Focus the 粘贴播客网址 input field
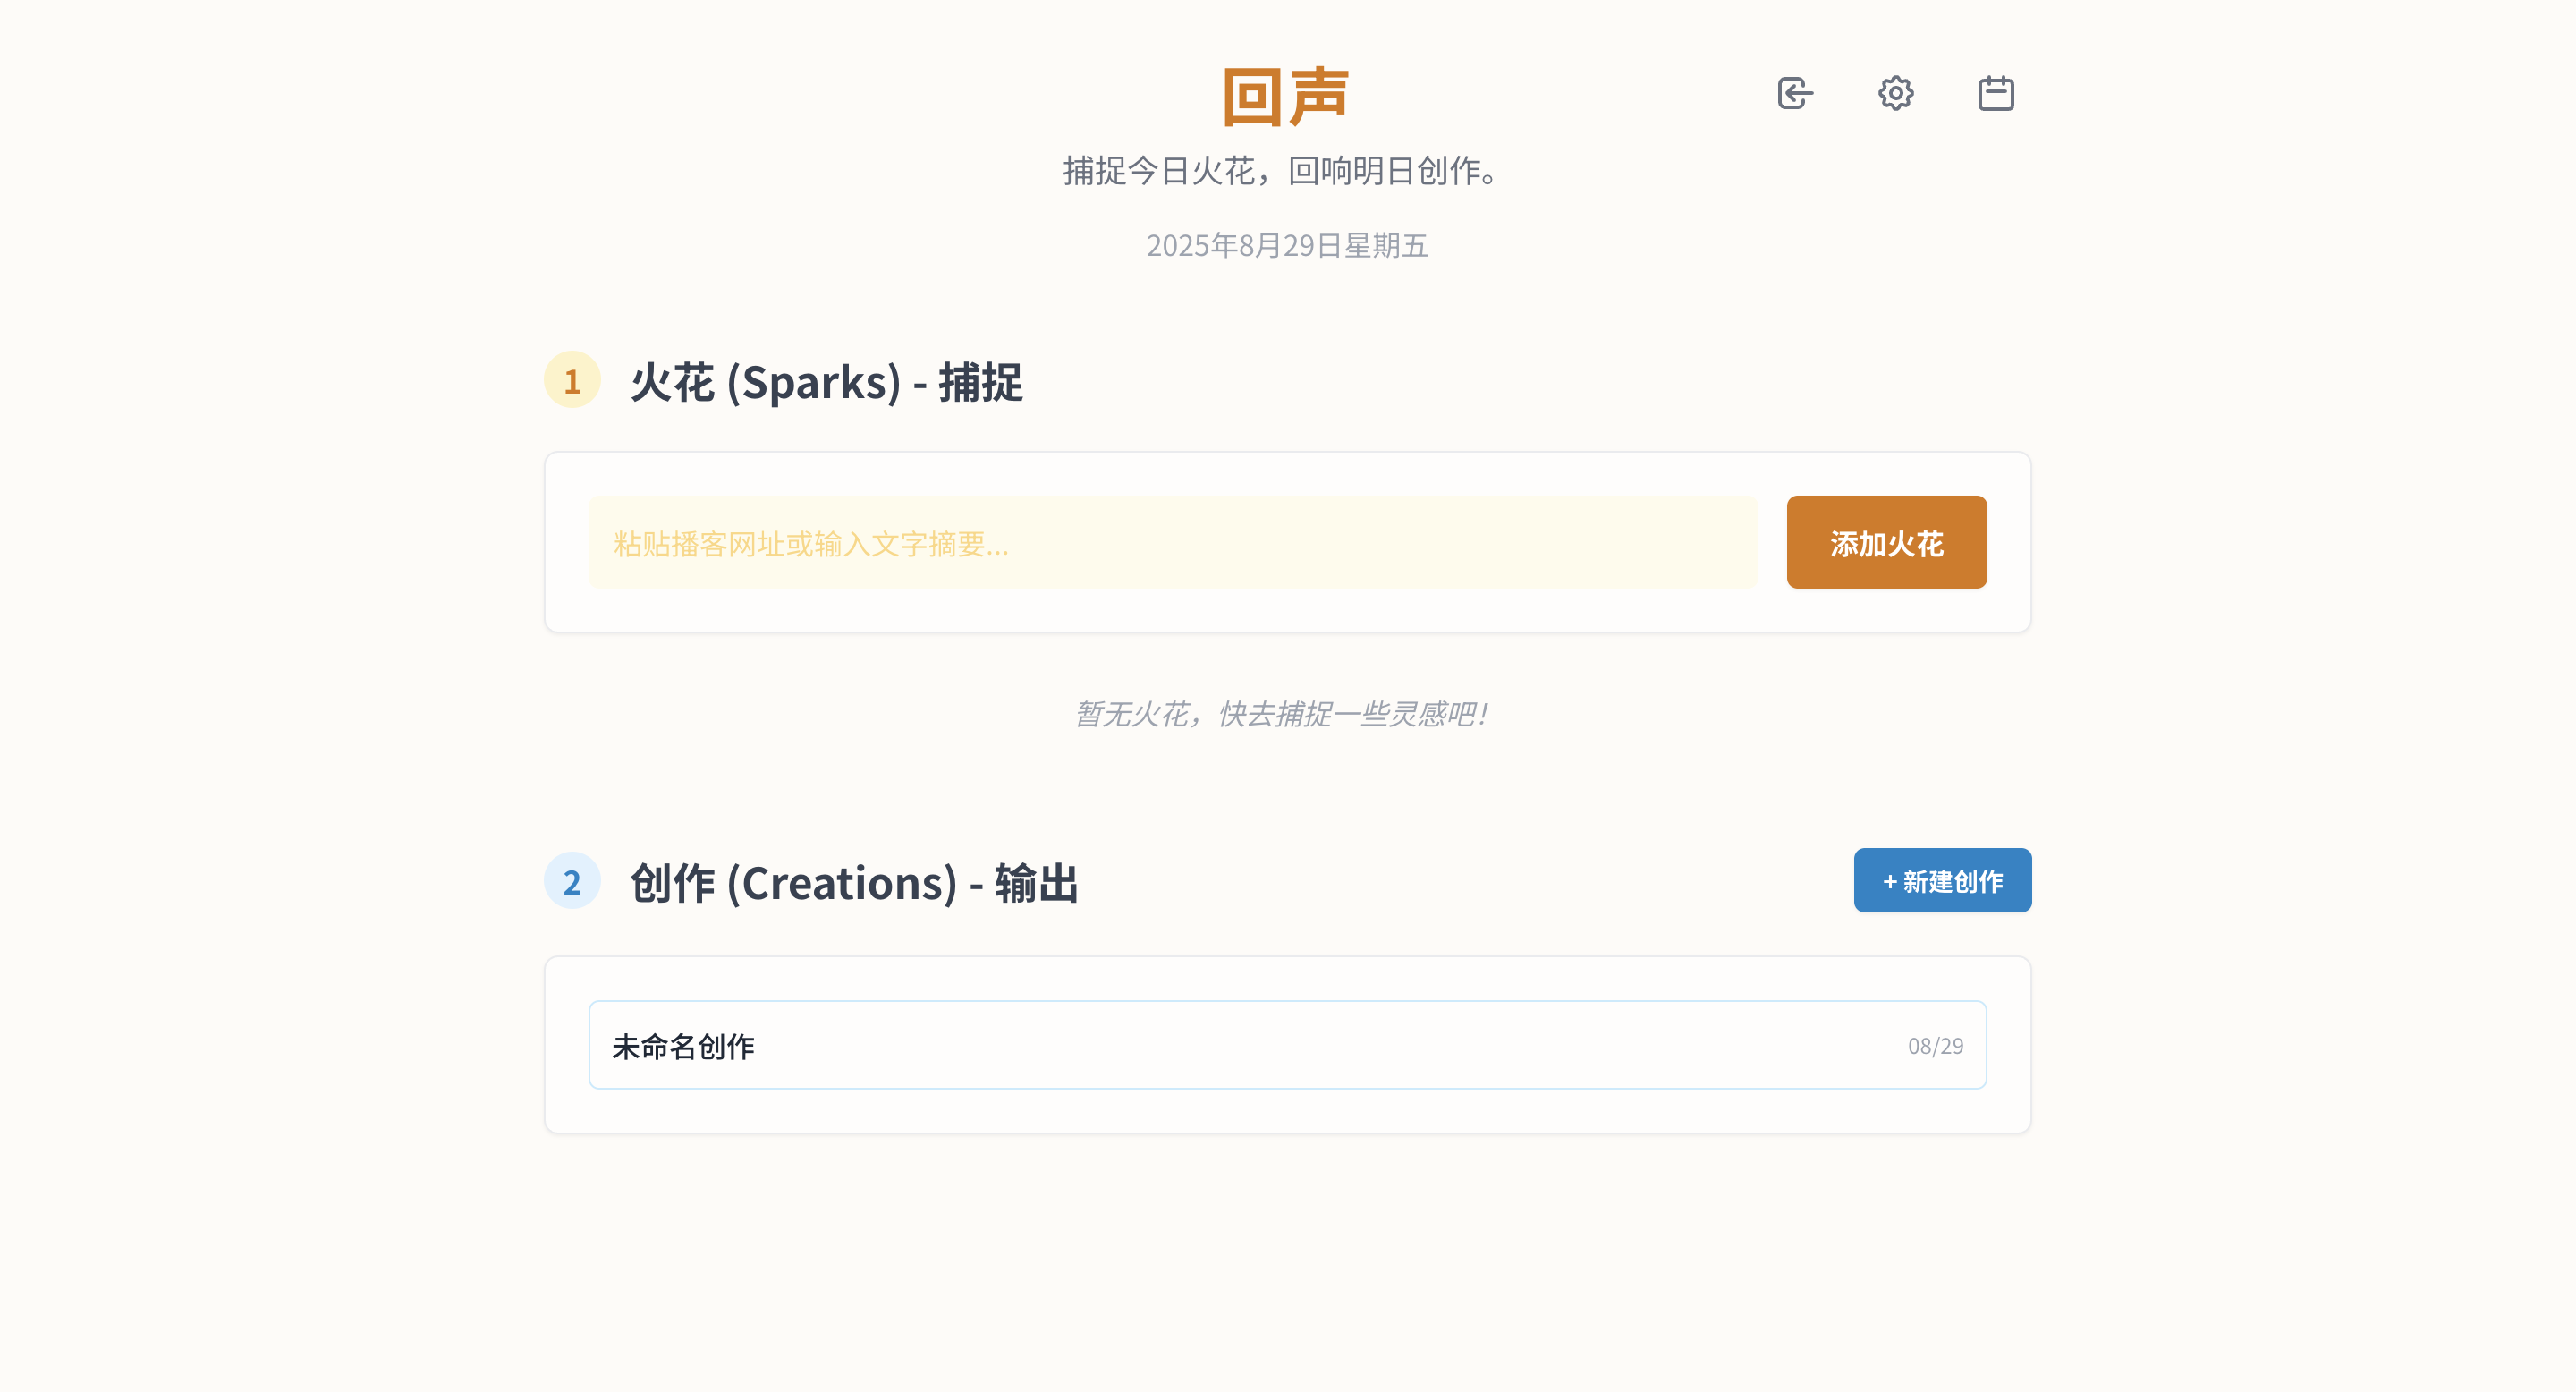 (x=1172, y=542)
